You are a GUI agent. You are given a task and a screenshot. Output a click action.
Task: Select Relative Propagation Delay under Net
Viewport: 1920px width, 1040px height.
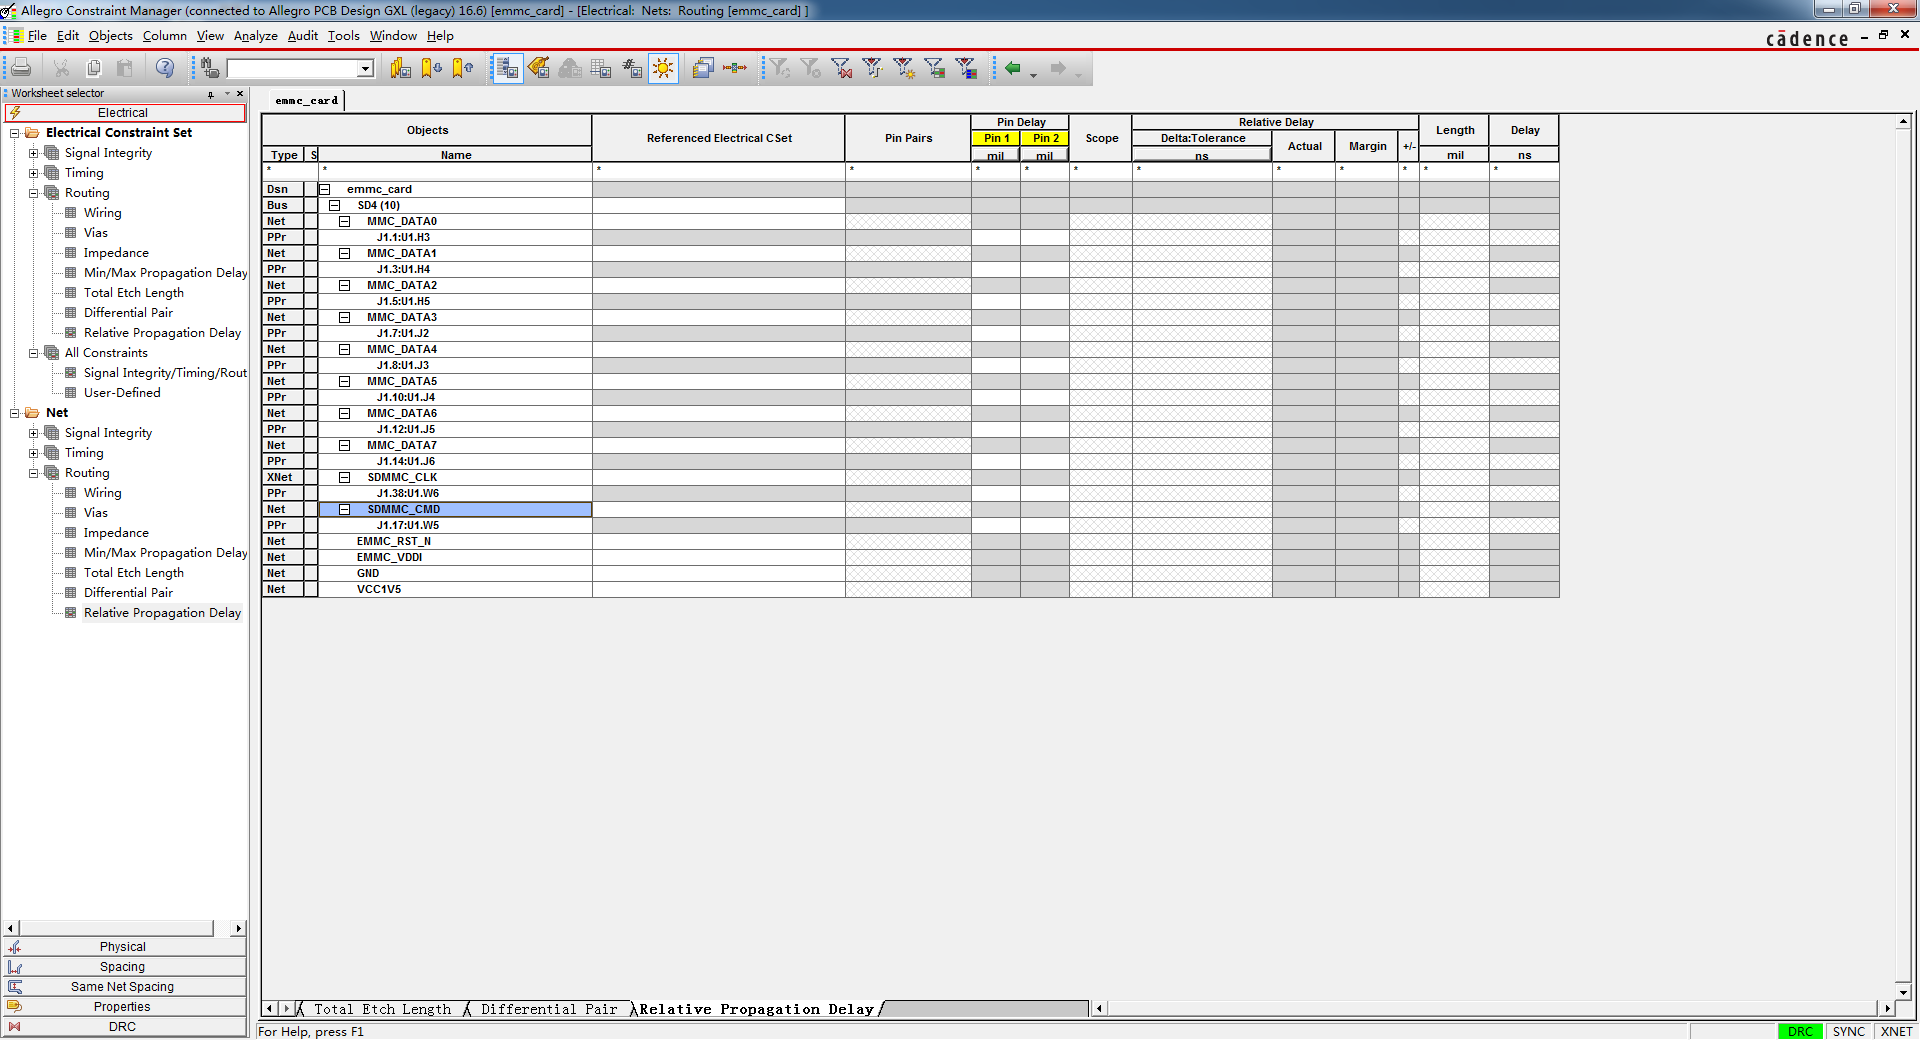(162, 613)
